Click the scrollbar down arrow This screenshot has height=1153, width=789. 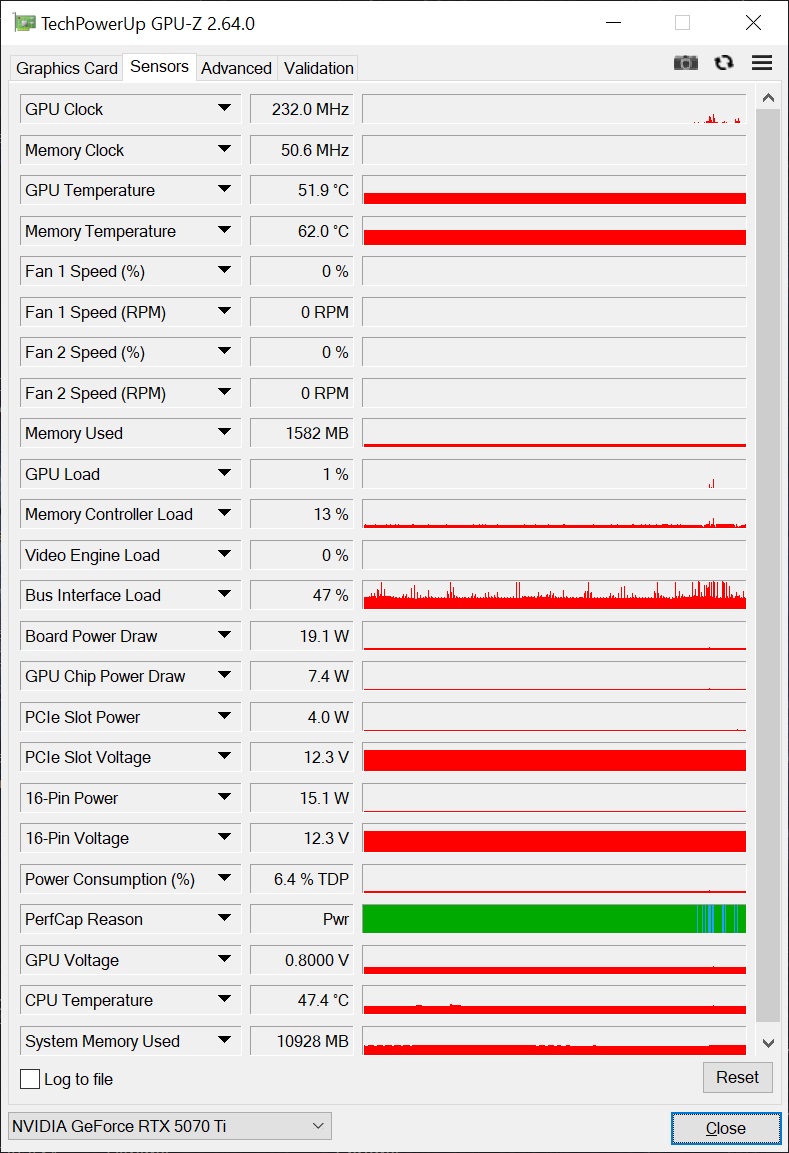[768, 1043]
